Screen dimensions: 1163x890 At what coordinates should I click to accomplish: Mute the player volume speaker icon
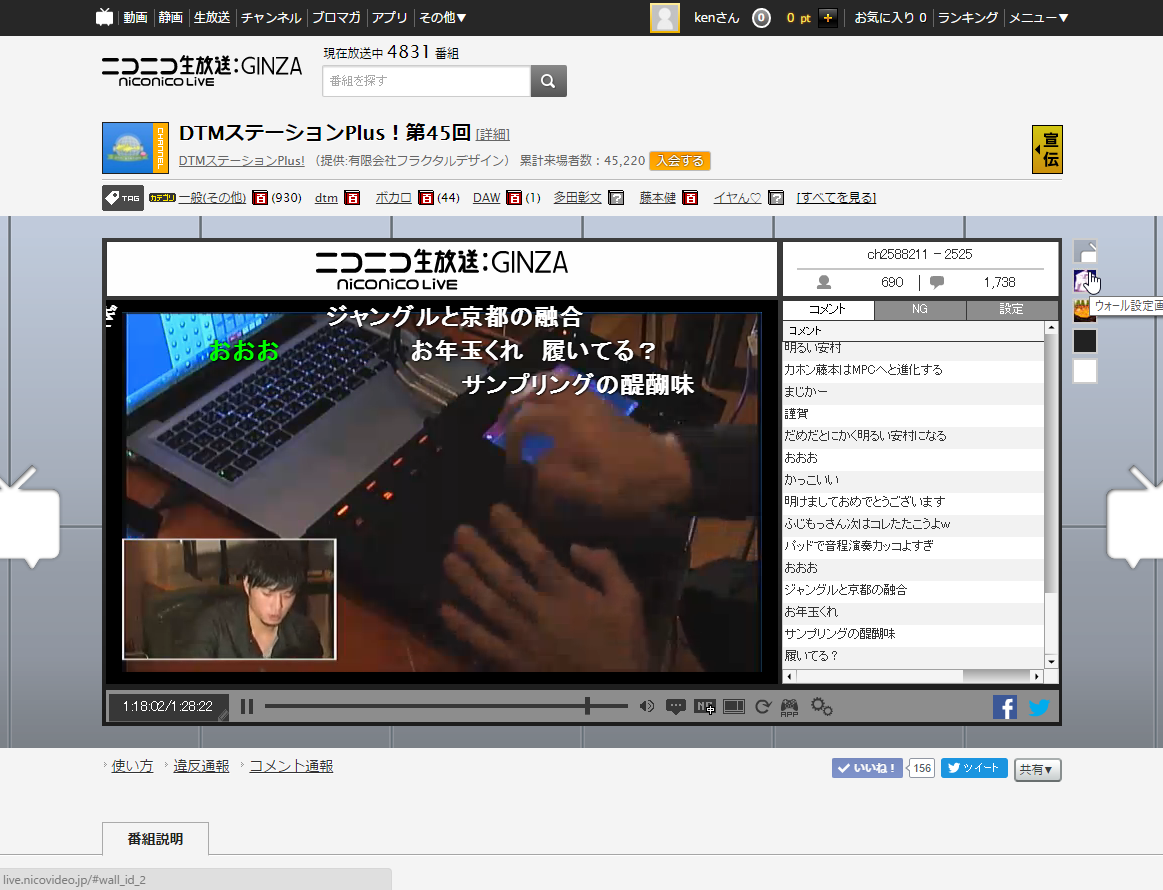click(647, 707)
